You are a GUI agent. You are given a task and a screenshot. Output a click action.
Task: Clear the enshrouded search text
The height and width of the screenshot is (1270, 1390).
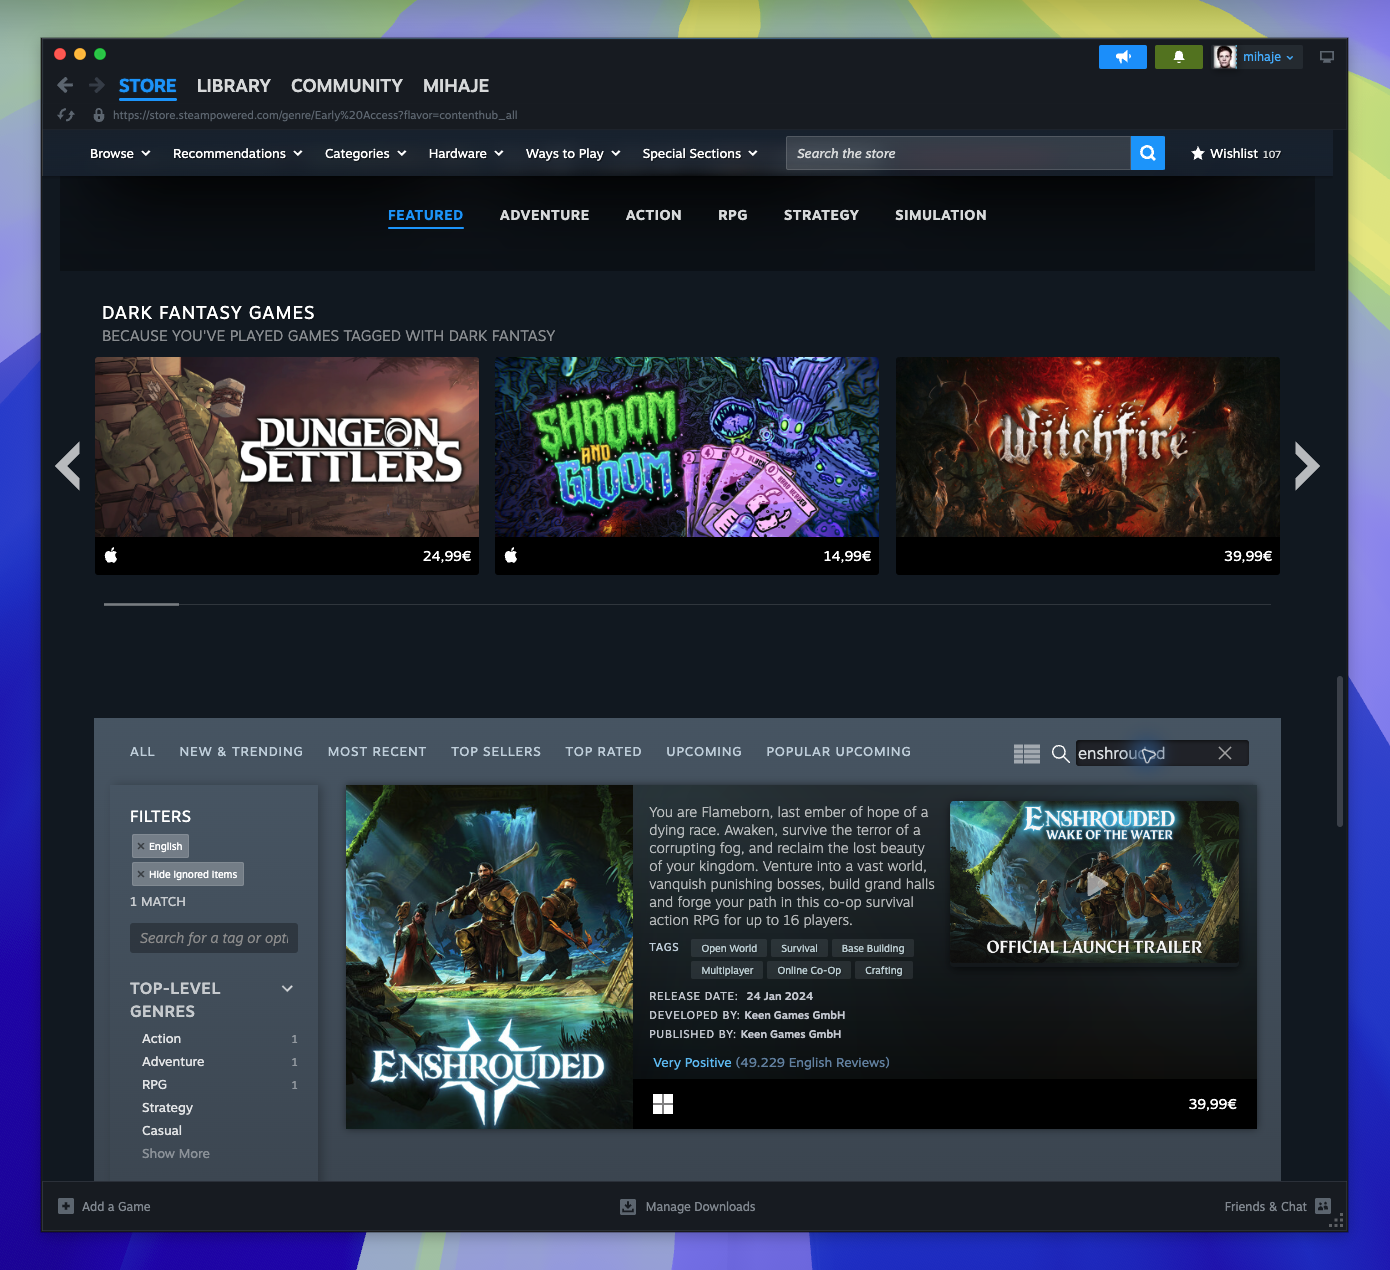(1225, 753)
